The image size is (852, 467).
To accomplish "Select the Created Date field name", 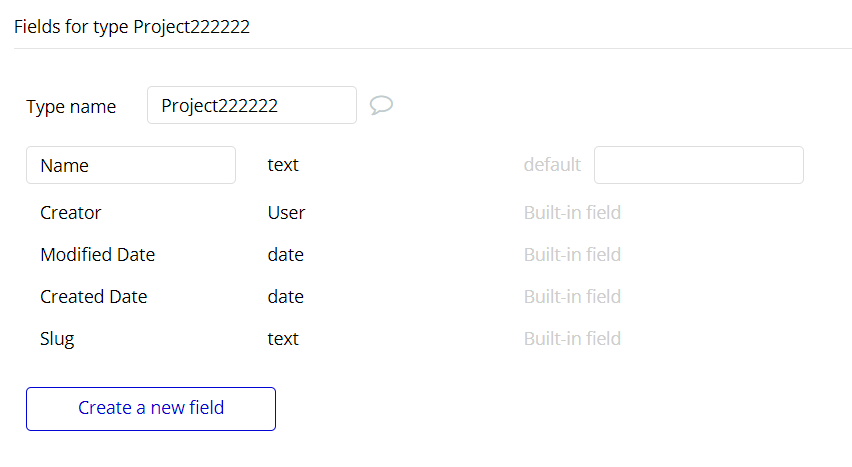I will pyautogui.click(x=93, y=296).
